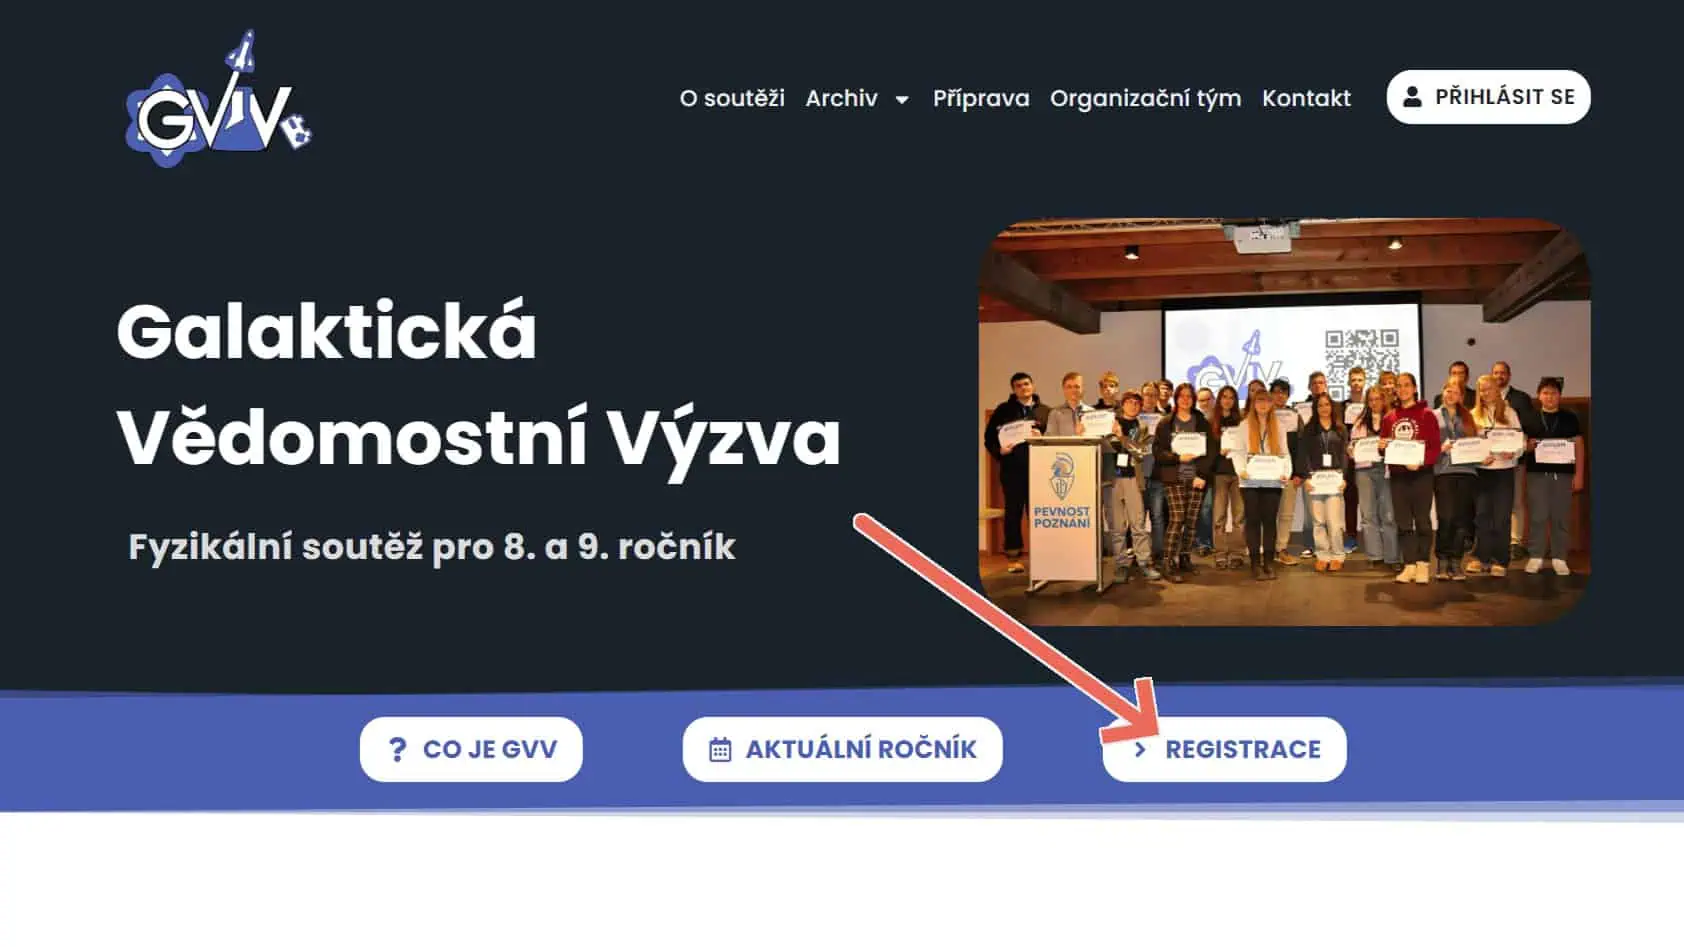Viewport: 1684px width, 947px height.
Task: Expand the Archiv dropdown arrow
Action: click(902, 99)
